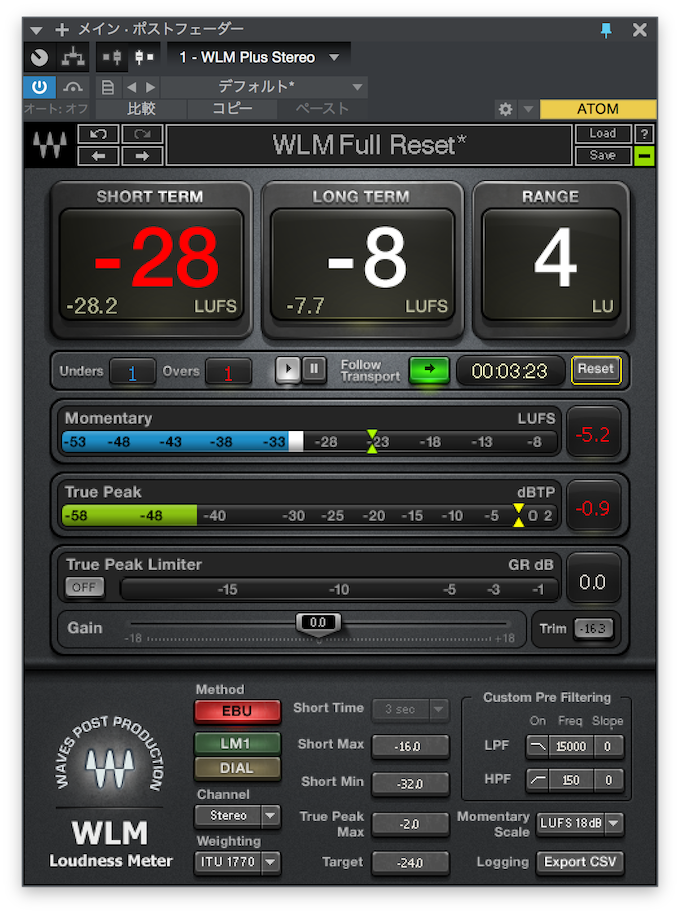Click the Export CSV button
This screenshot has height=914, width=680.
(580, 862)
